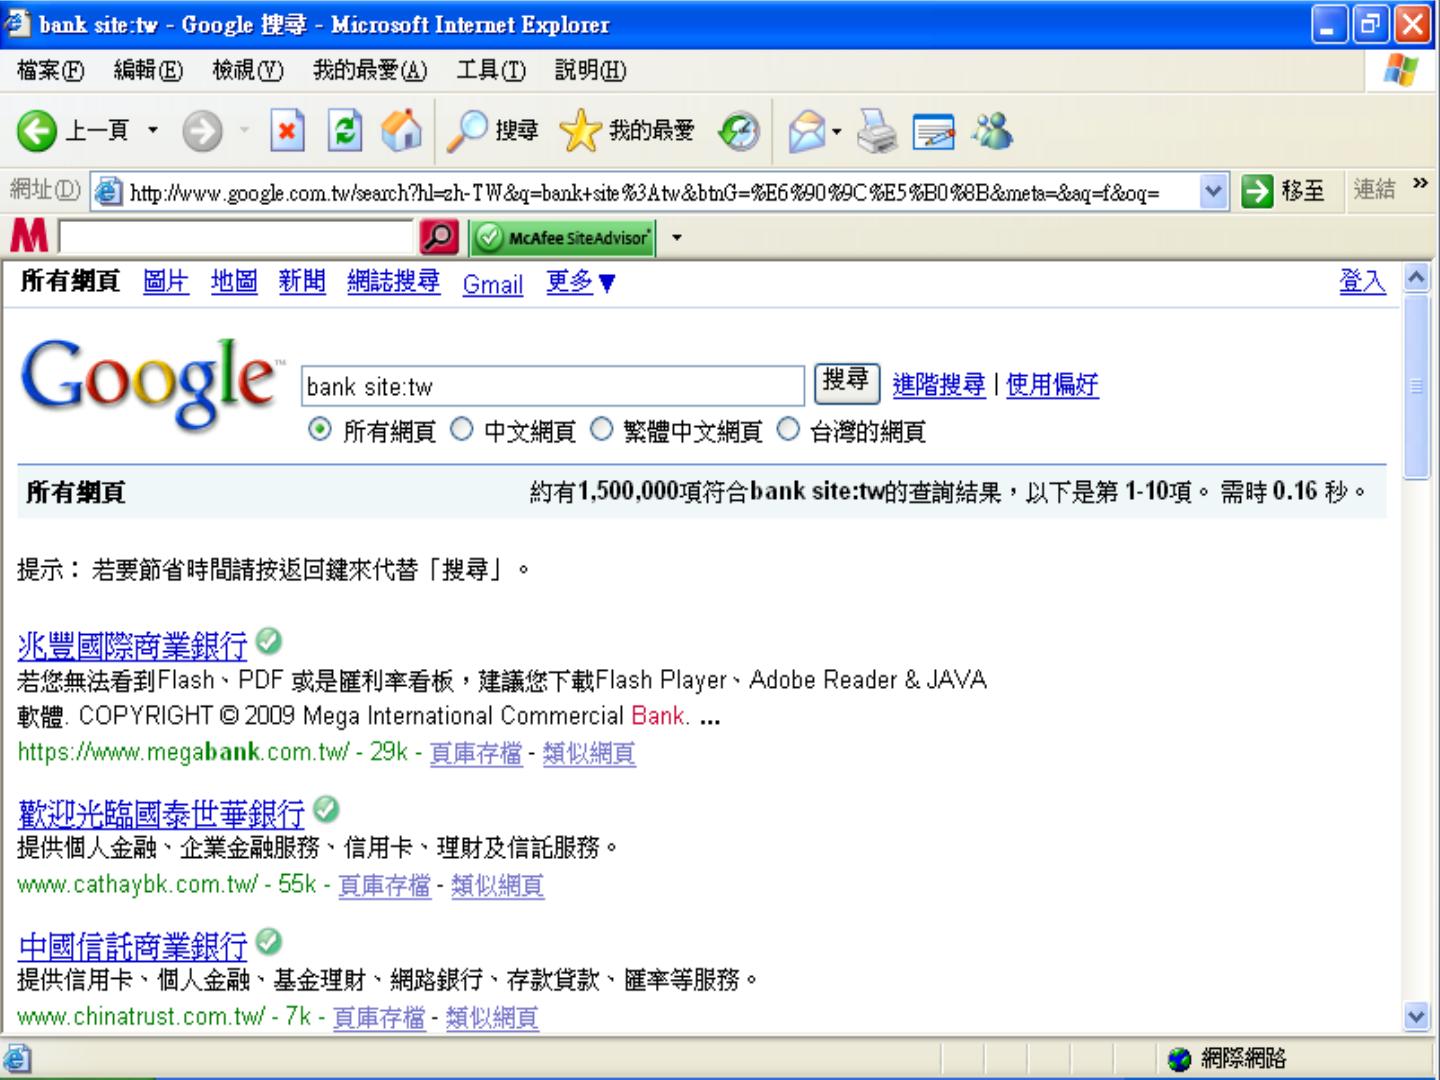Select the 中文網頁 radio button
Image resolution: width=1440 pixels, height=1080 pixels.
click(461, 430)
